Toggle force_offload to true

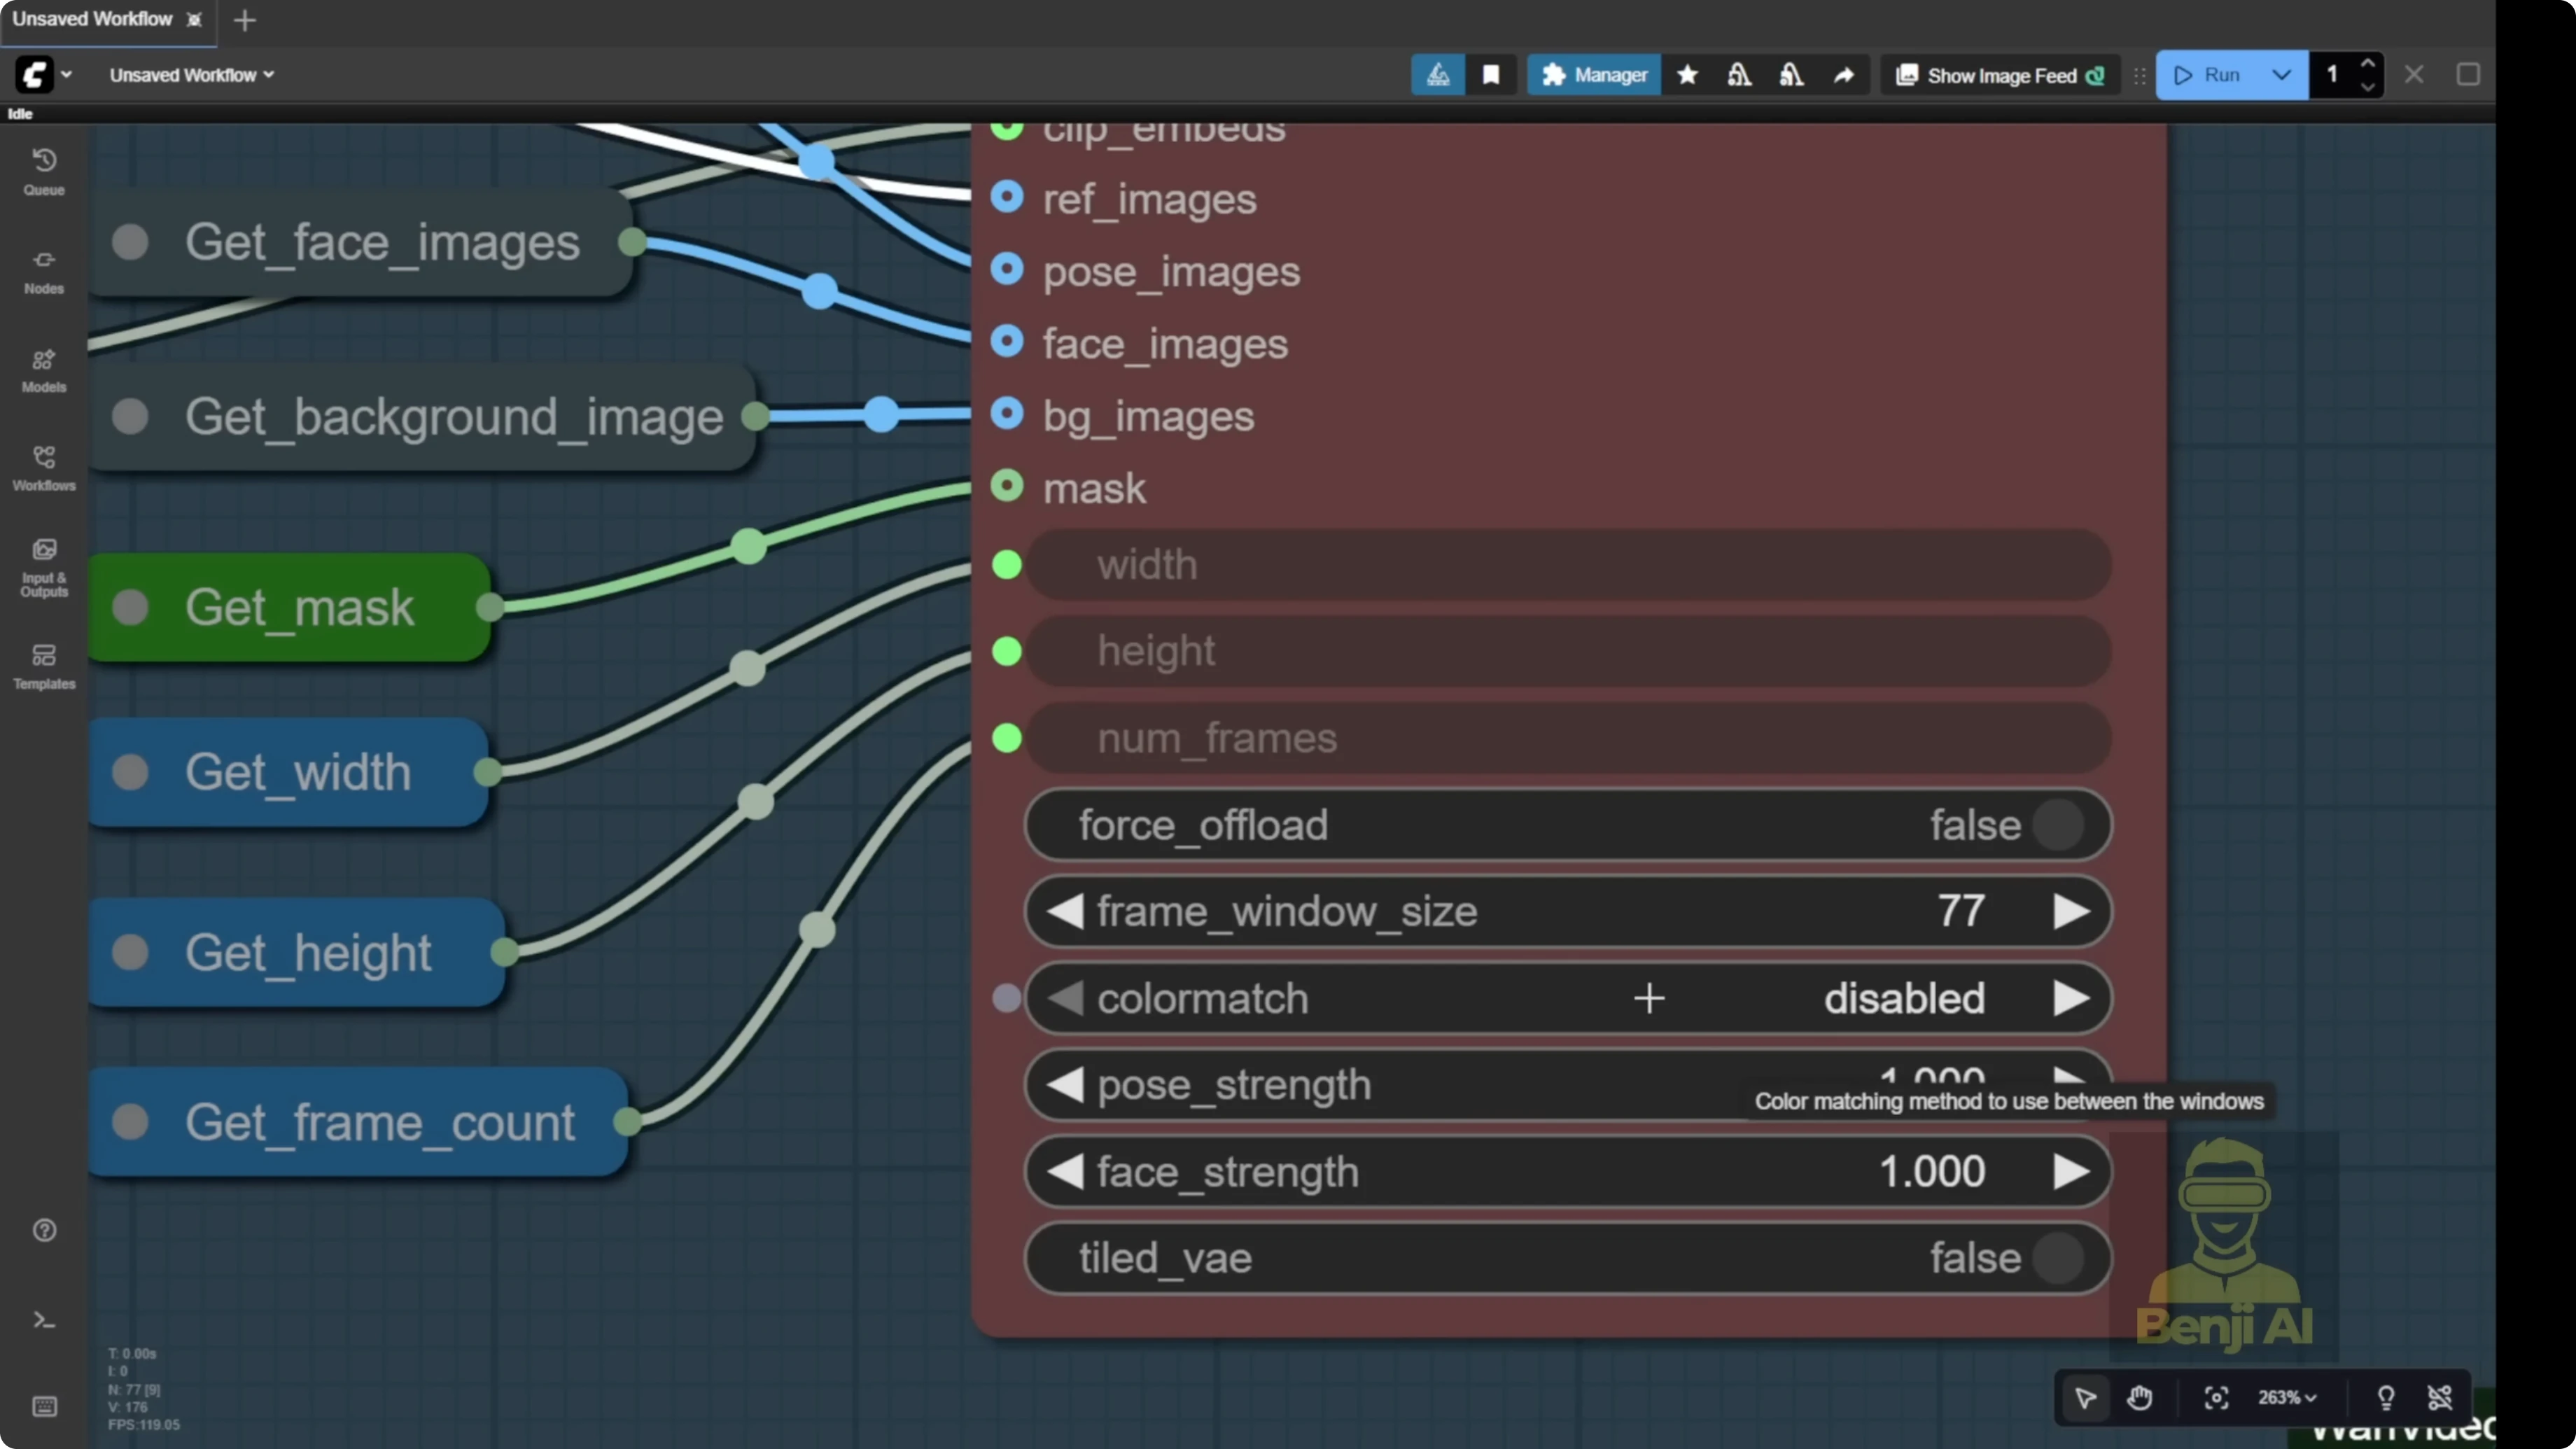pyautogui.click(x=2059, y=825)
